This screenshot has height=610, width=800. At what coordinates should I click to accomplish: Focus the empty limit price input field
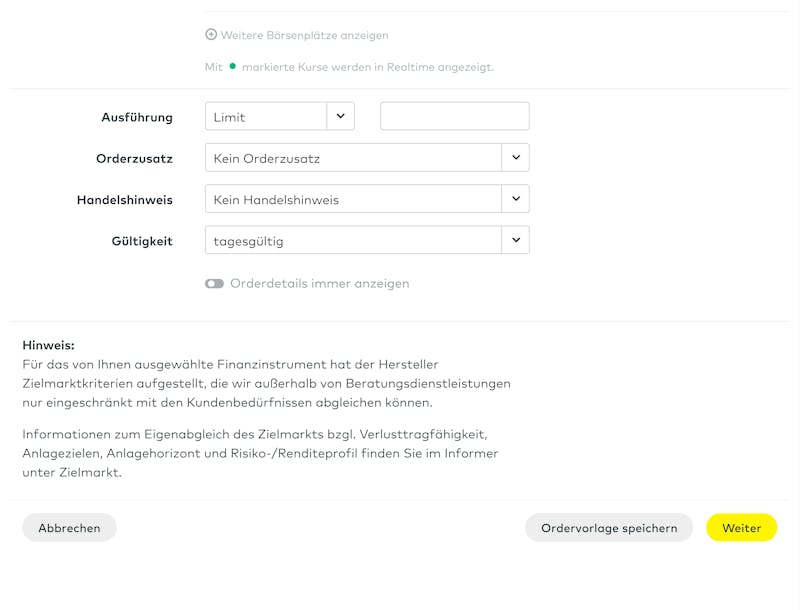tap(455, 116)
